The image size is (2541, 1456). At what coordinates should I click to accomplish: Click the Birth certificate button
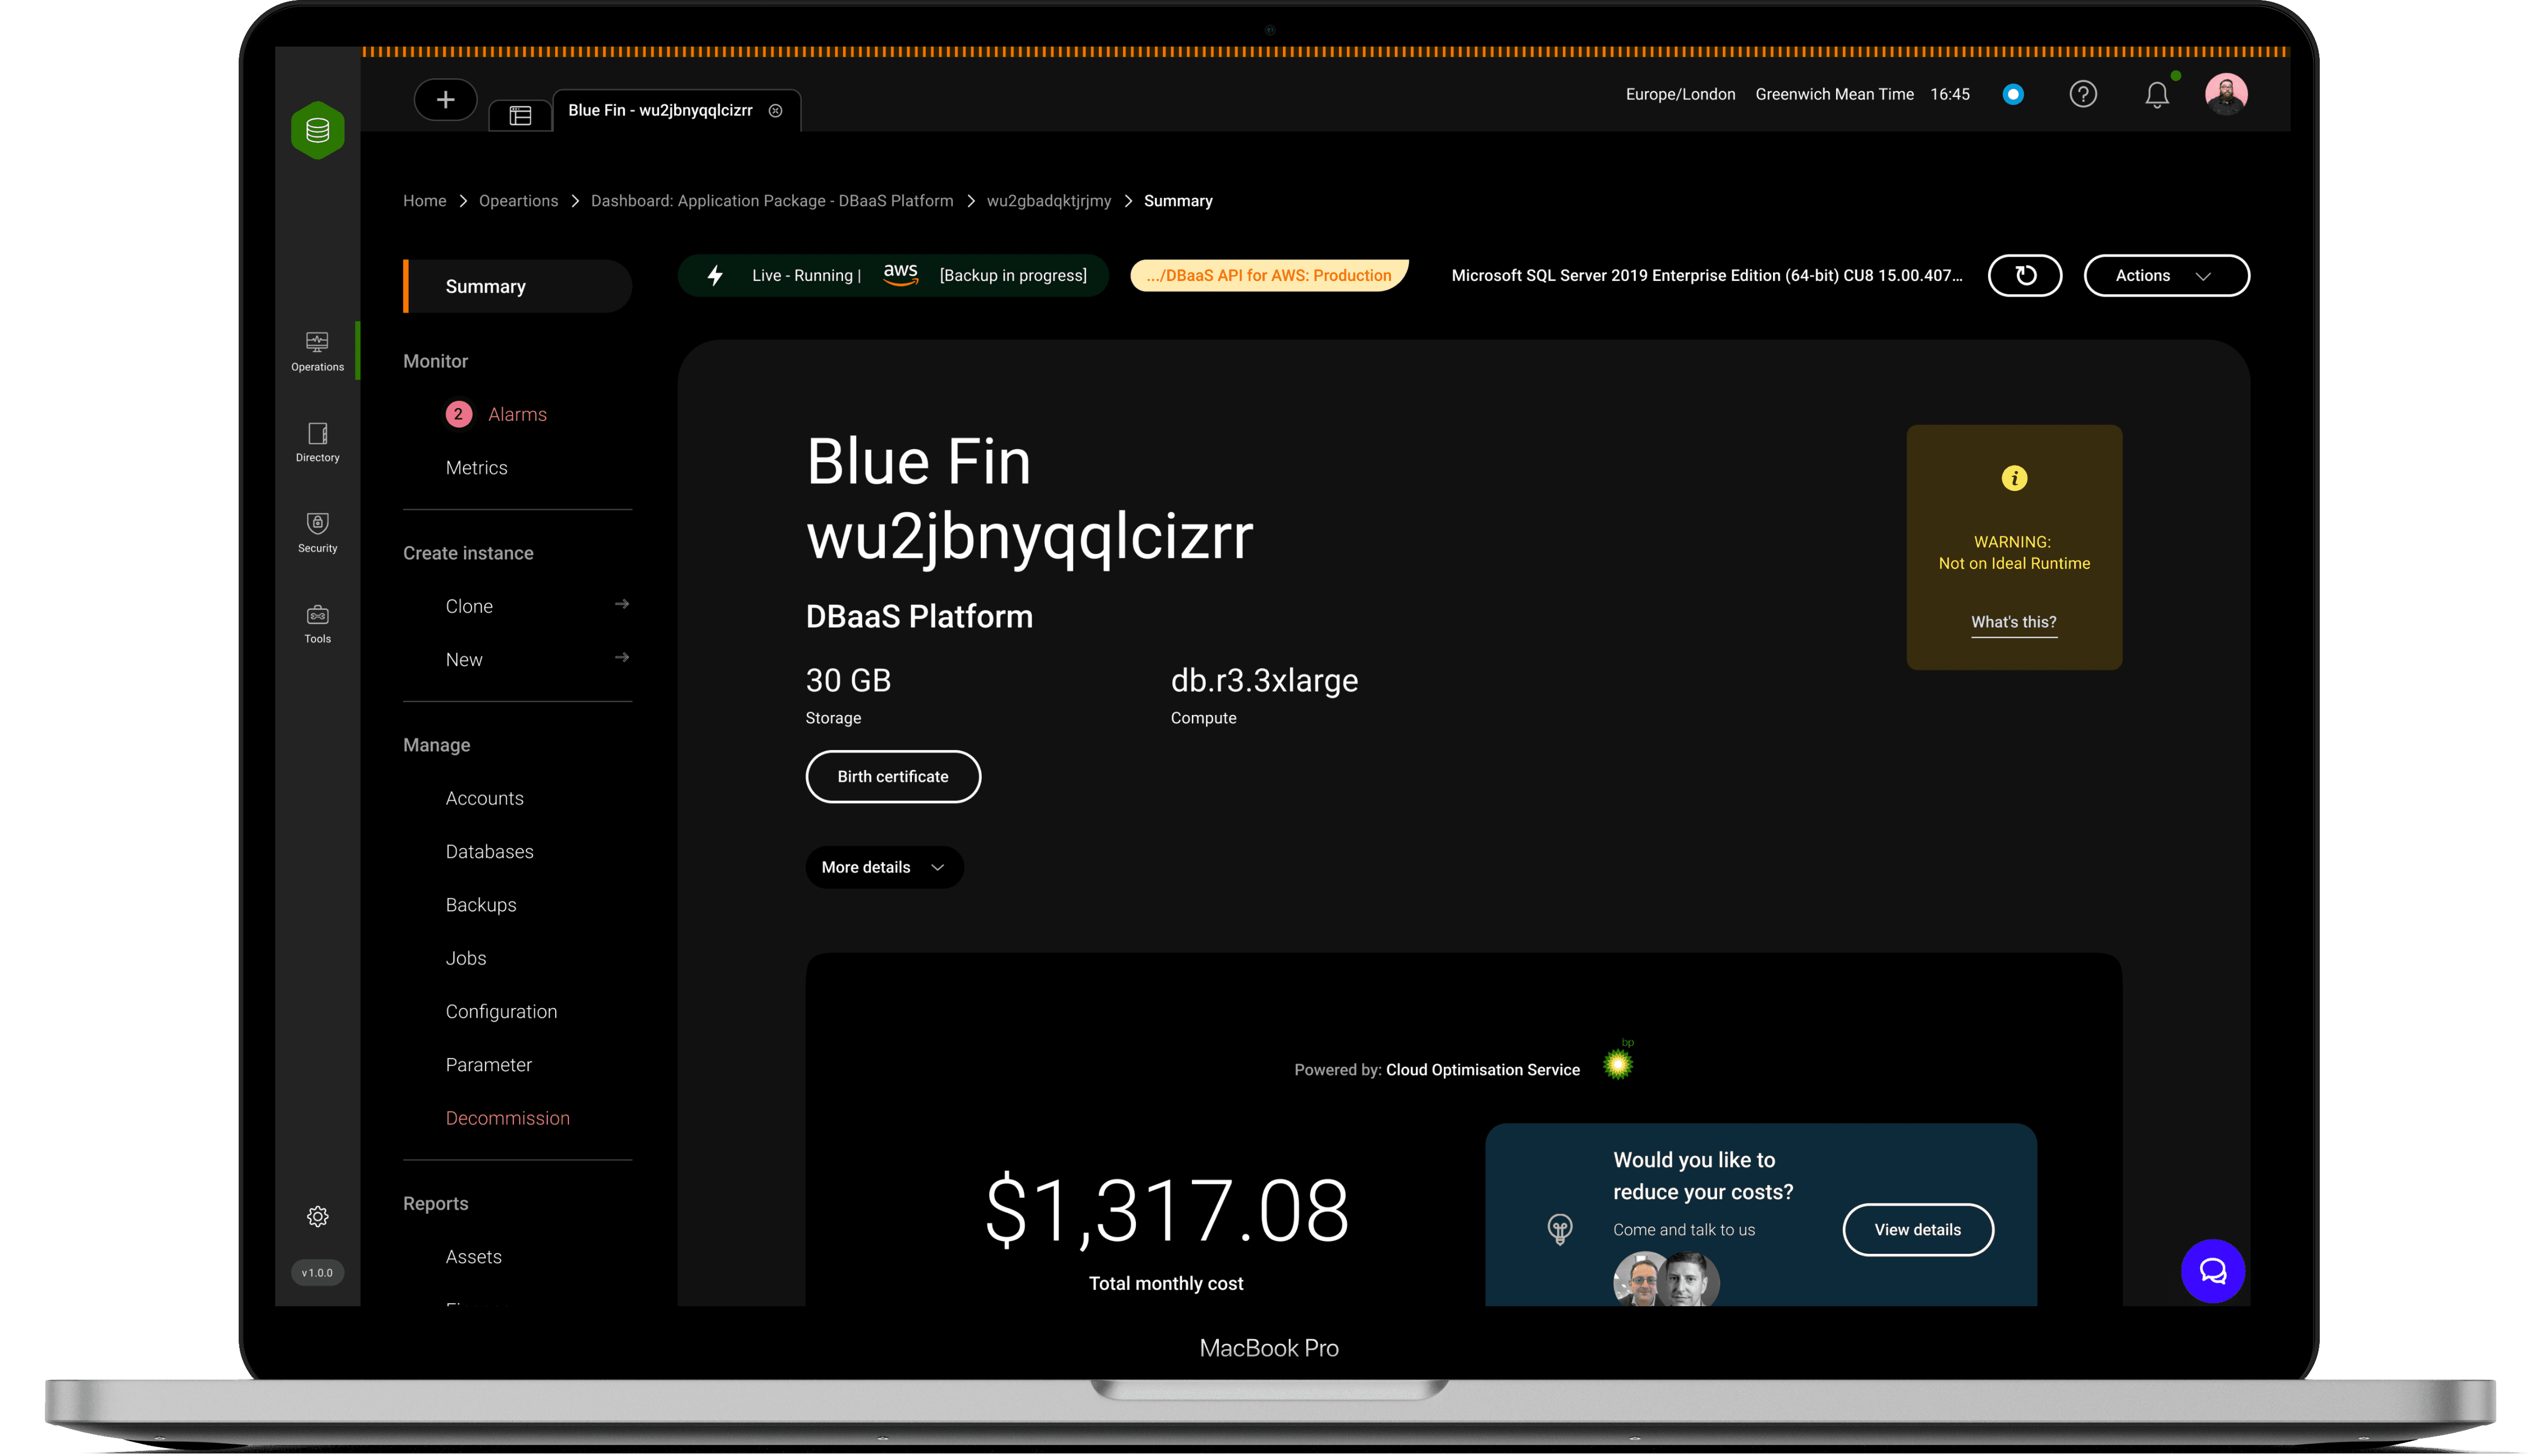892,776
